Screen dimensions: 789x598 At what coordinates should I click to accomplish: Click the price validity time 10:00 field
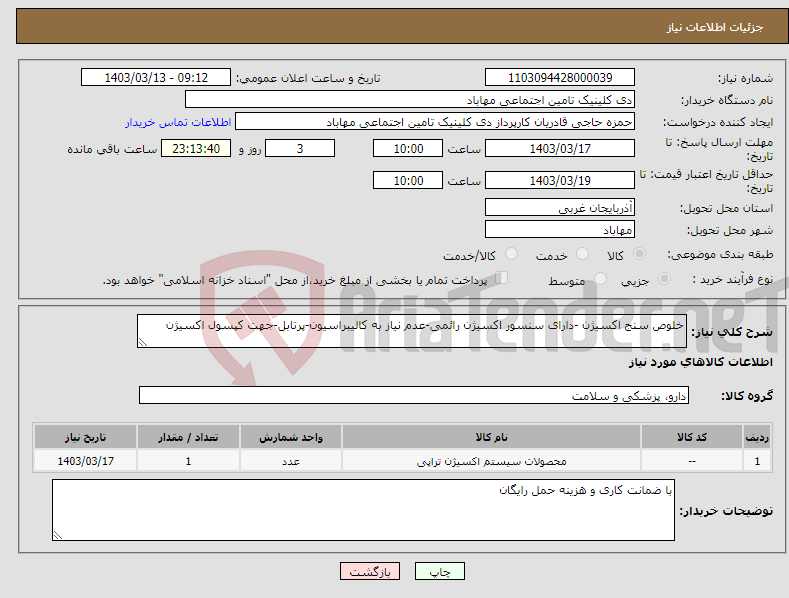tap(408, 180)
